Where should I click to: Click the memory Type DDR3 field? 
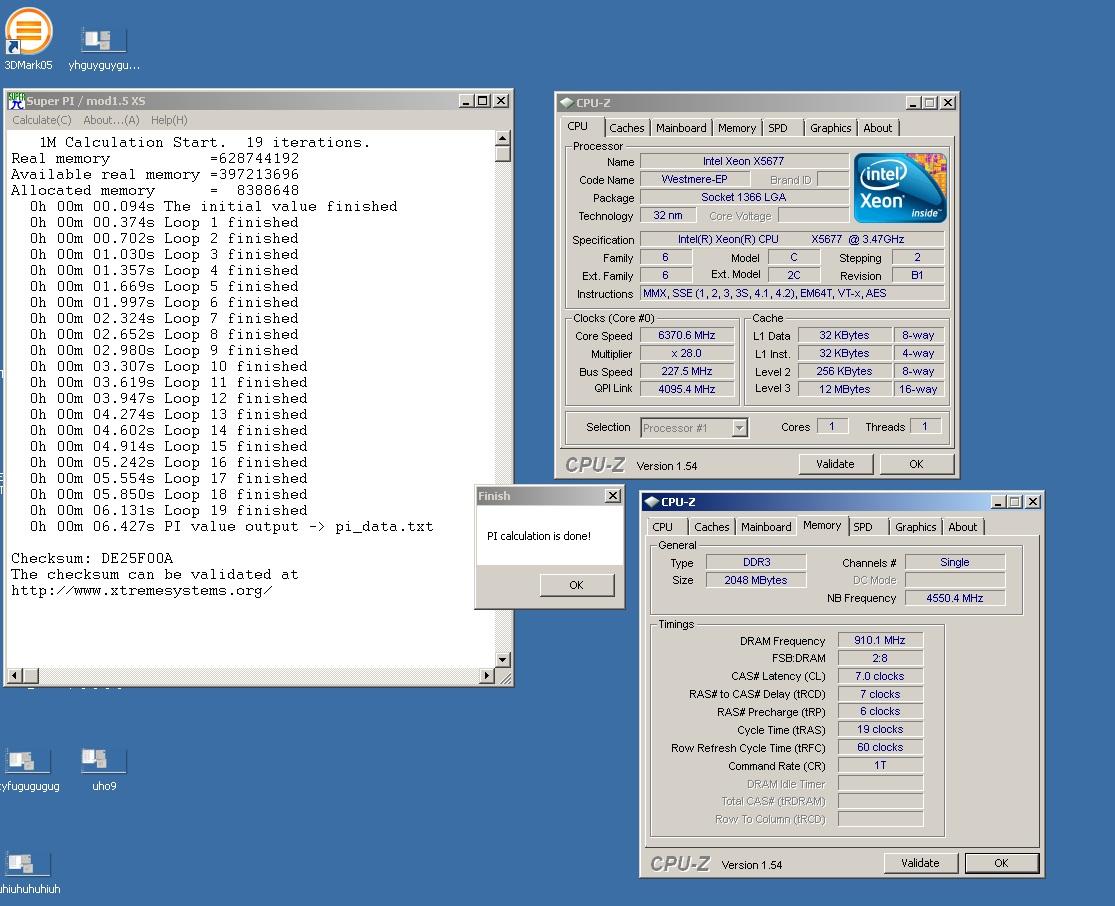coord(756,562)
